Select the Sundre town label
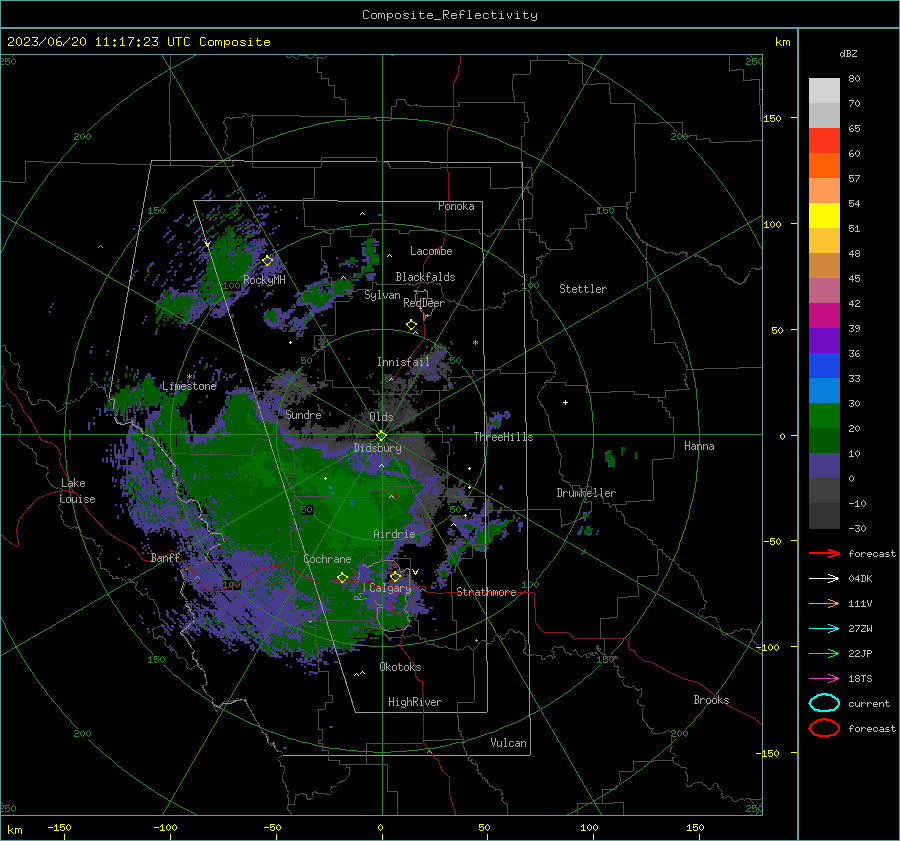900x841 pixels. (303, 414)
